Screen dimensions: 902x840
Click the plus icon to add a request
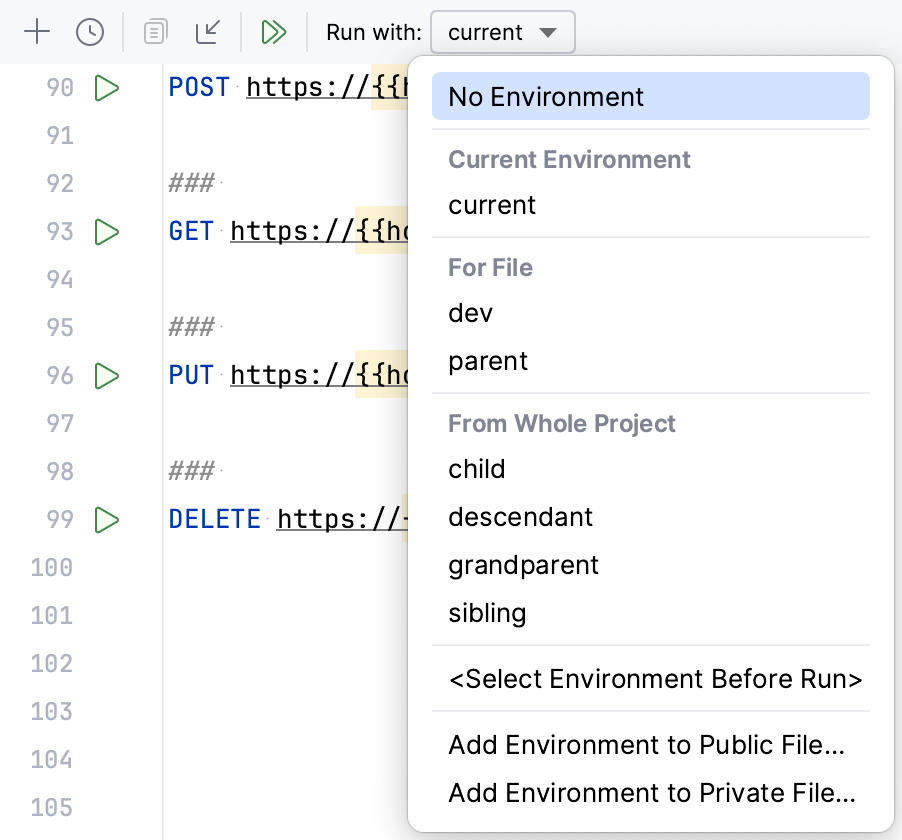[37, 31]
